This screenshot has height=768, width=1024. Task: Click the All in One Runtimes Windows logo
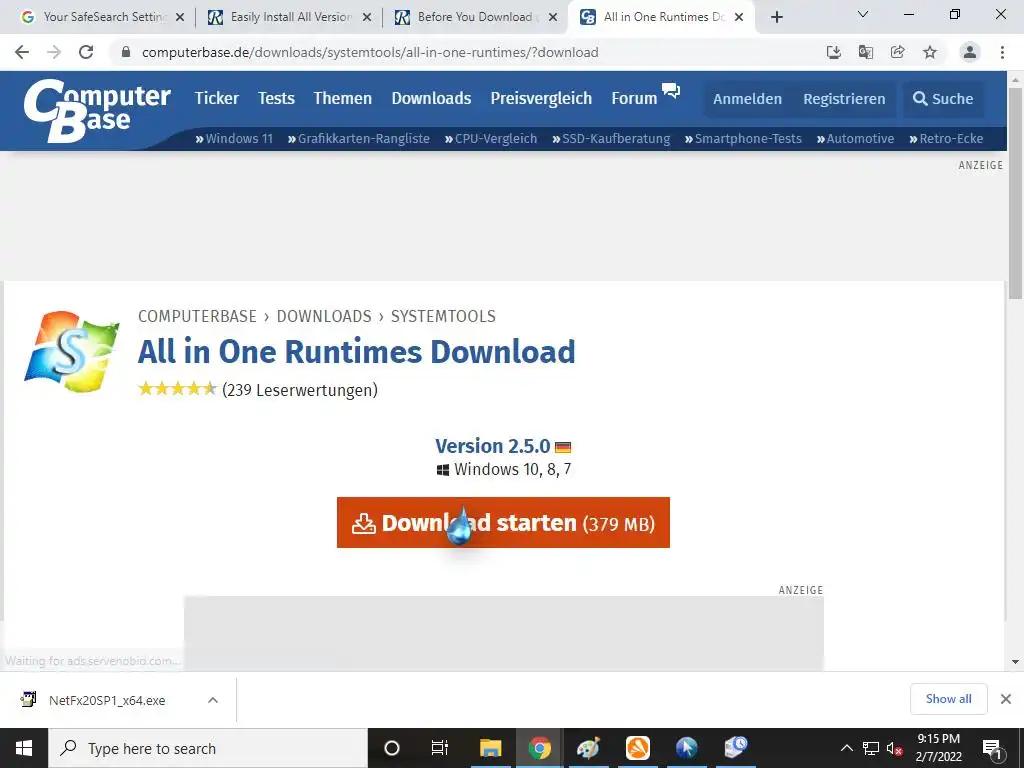tap(72, 351)
